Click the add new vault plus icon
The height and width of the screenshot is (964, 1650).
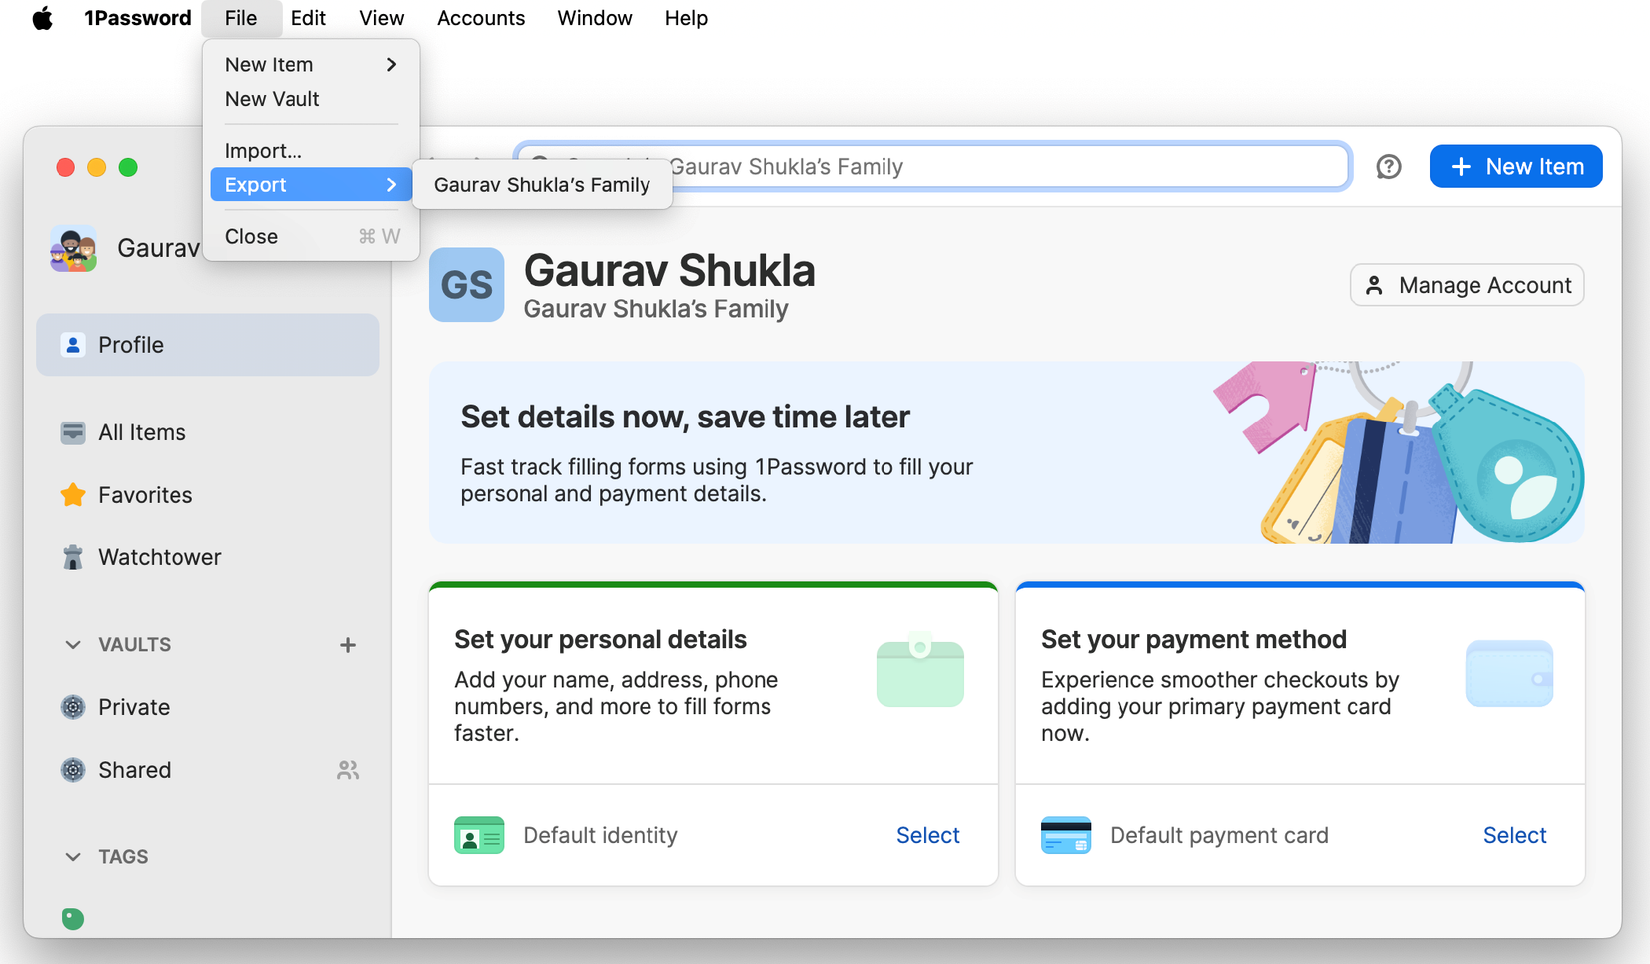tap(347, 645)
